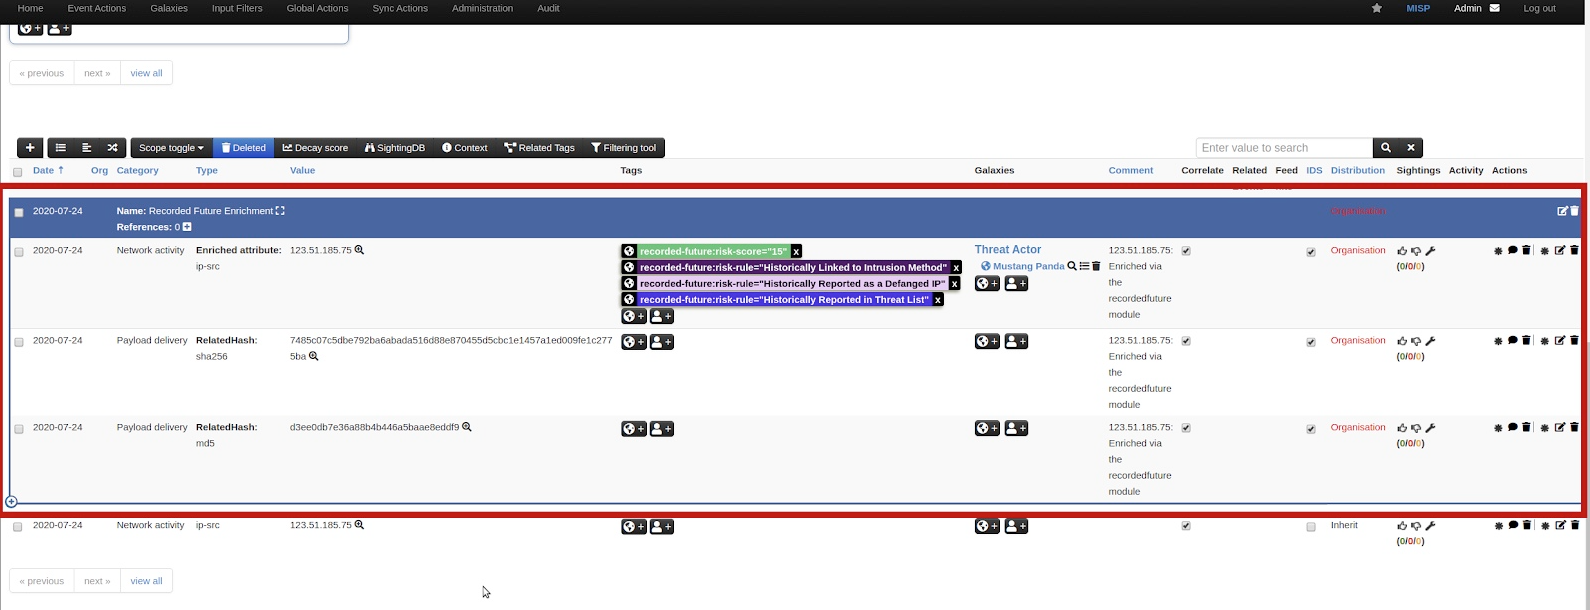Click the Decay score button

(315, 148)
